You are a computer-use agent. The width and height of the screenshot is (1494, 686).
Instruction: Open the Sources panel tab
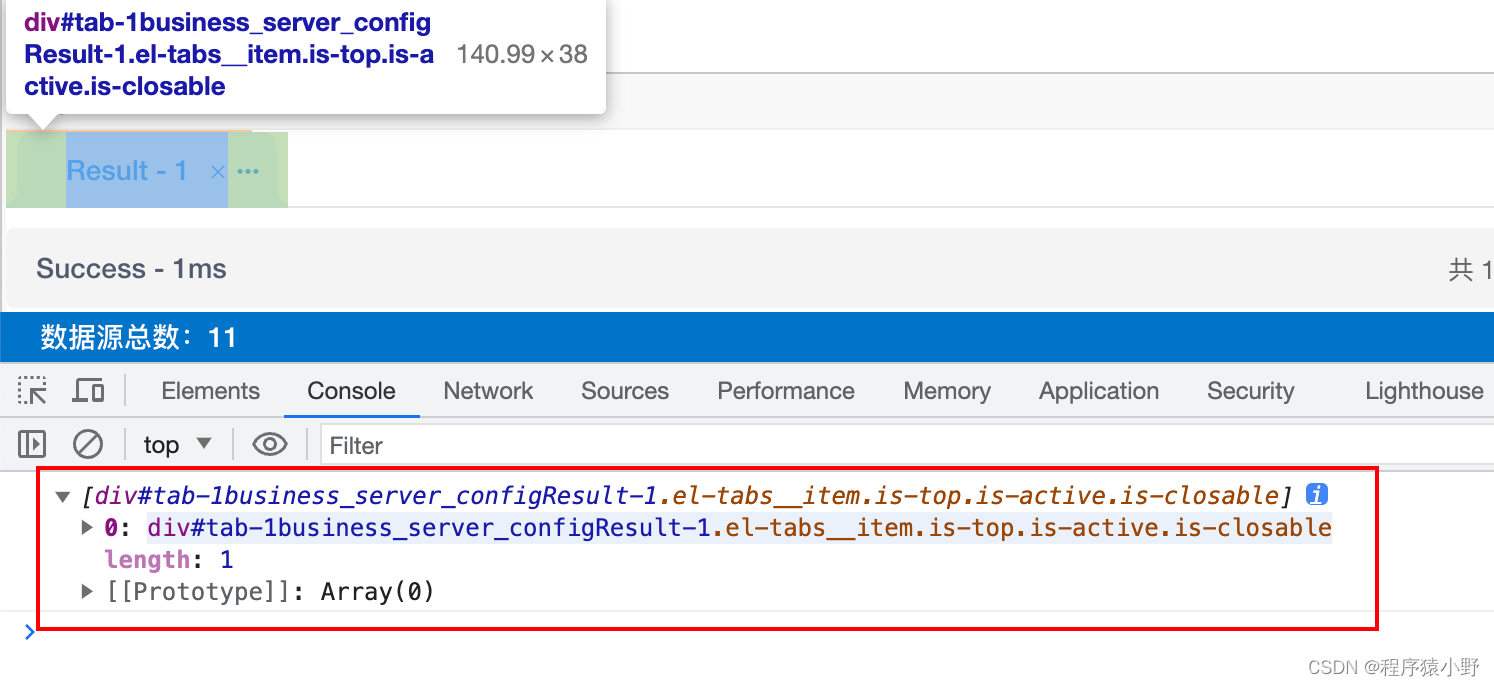(x=624, y=391)
